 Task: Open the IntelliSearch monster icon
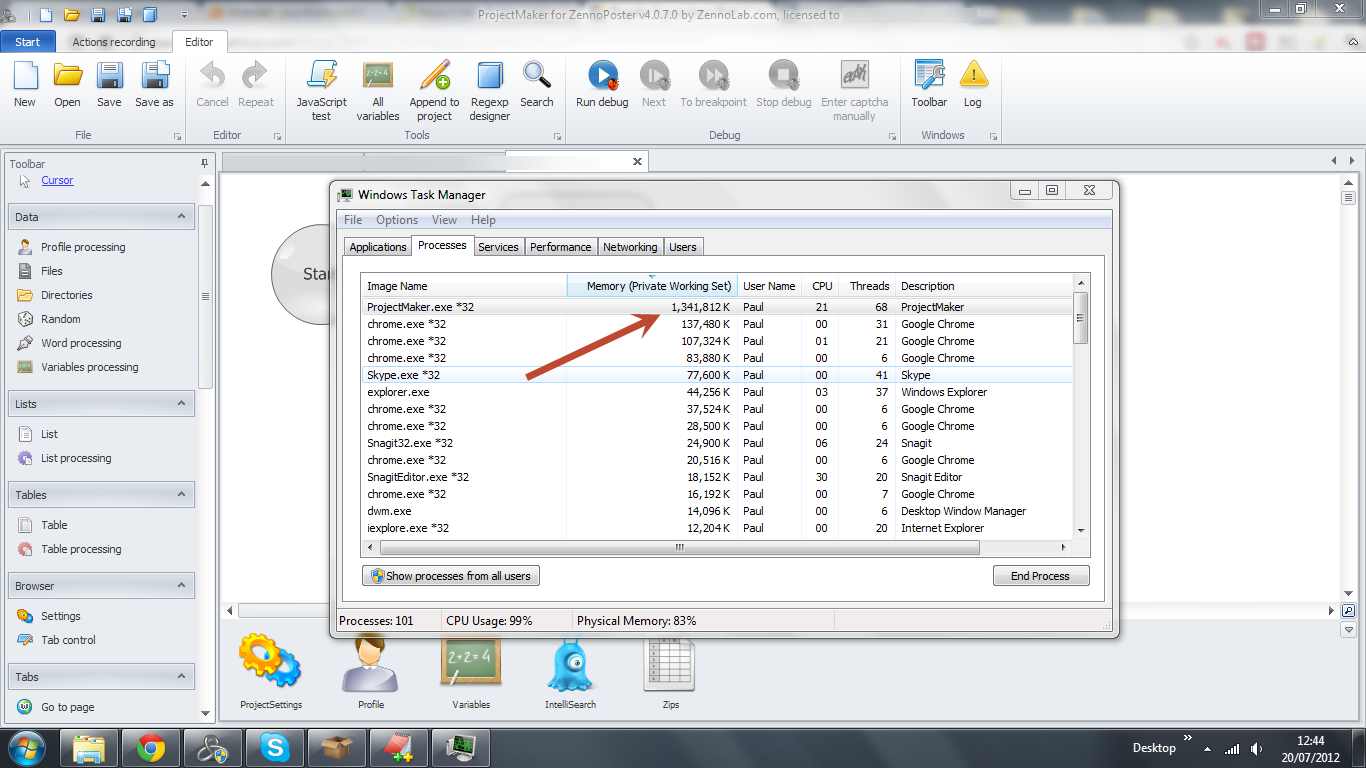[x=571, y=665]
